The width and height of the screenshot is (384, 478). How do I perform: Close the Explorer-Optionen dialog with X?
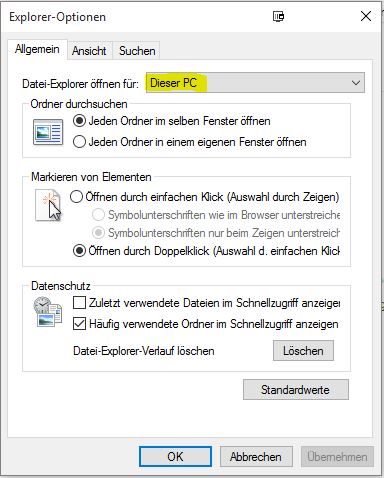(366, 16)
